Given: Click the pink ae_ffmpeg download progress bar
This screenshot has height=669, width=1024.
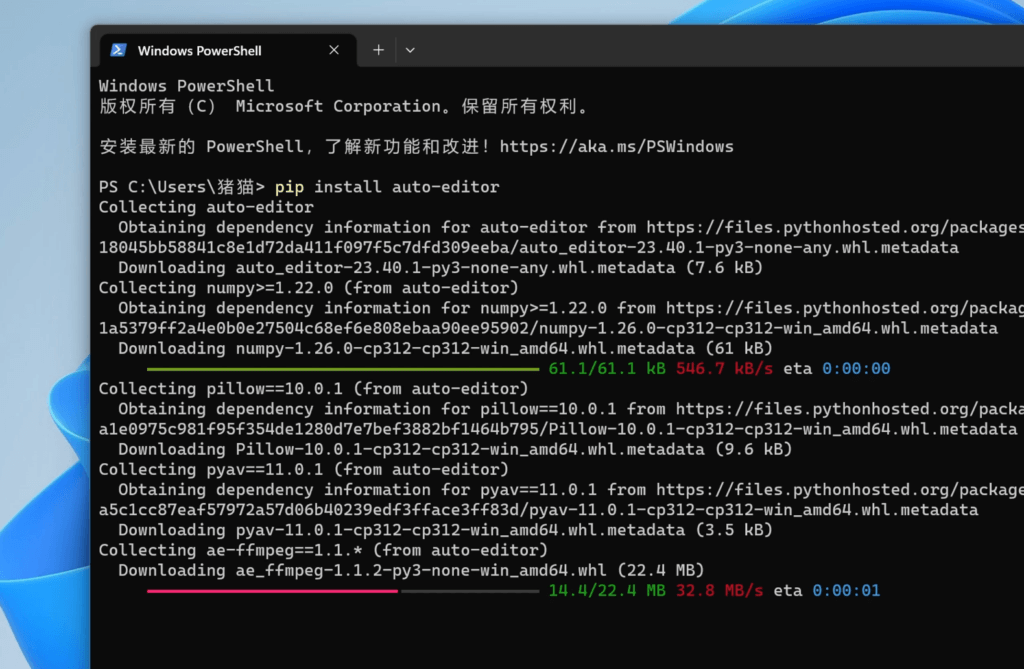Looking at the screenshot, I should tap(272, 591).
